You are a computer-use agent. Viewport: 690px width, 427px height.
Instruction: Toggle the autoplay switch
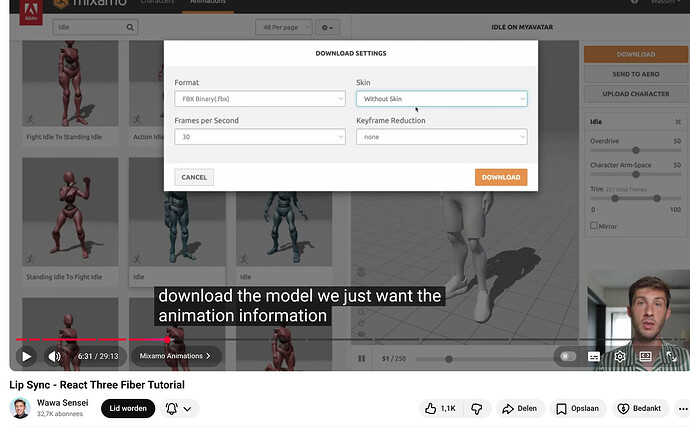567,356
